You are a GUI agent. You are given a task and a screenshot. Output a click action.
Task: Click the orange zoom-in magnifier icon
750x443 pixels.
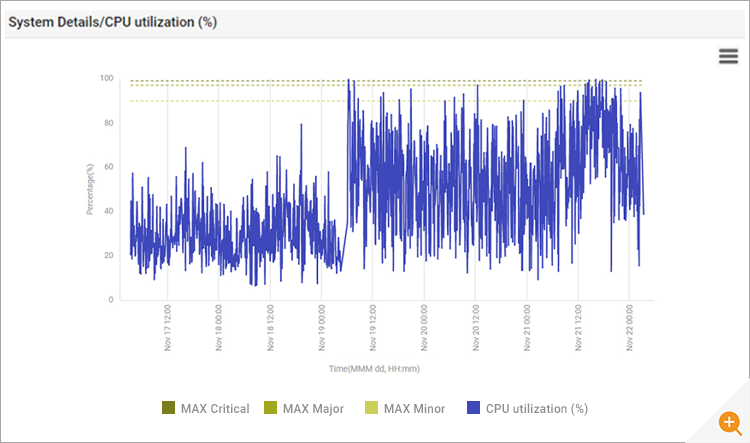729,423
